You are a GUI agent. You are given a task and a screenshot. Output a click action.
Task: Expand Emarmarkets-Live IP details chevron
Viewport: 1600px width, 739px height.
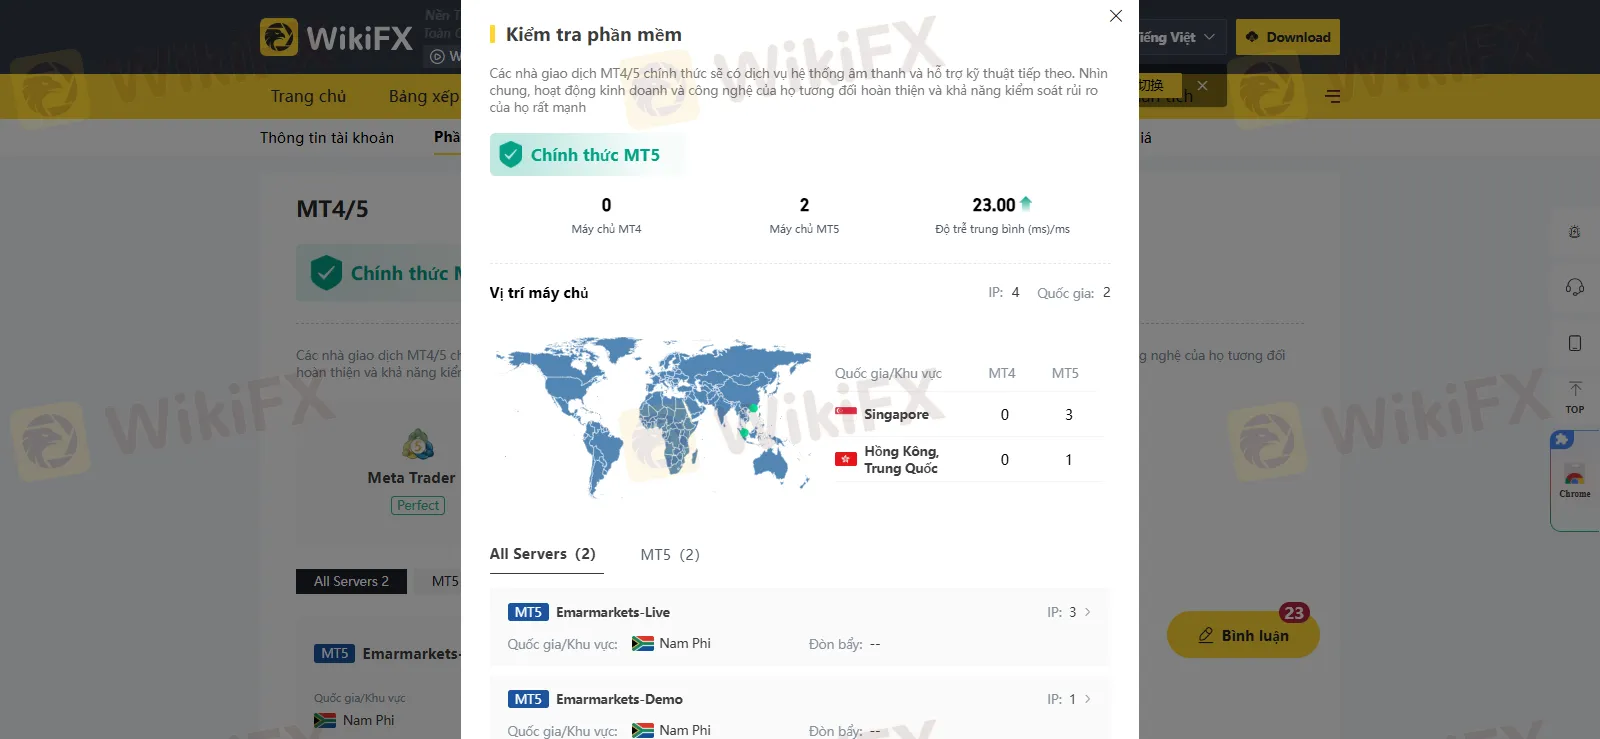(x=1088, y=612)
